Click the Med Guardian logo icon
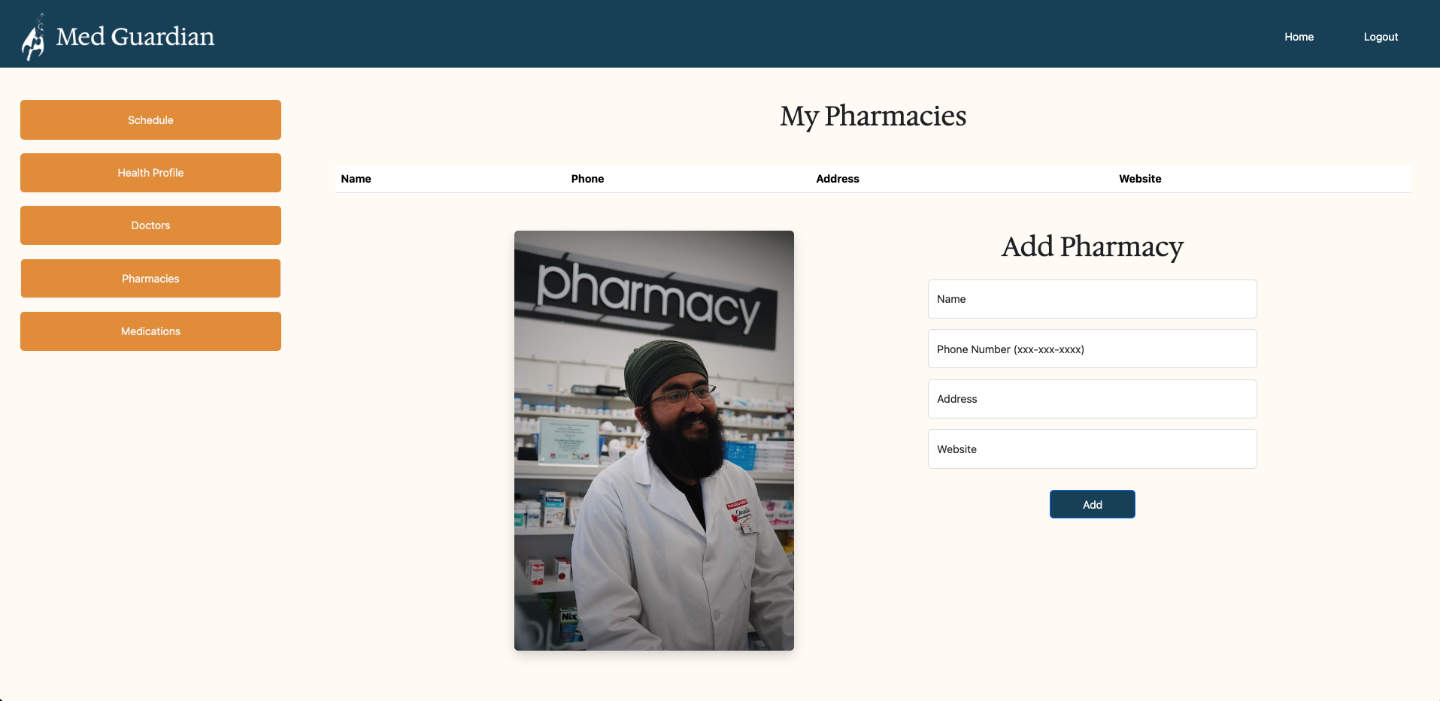This screenshot has height=701, width=1440. pyautogui.click(x=33, y=37)
